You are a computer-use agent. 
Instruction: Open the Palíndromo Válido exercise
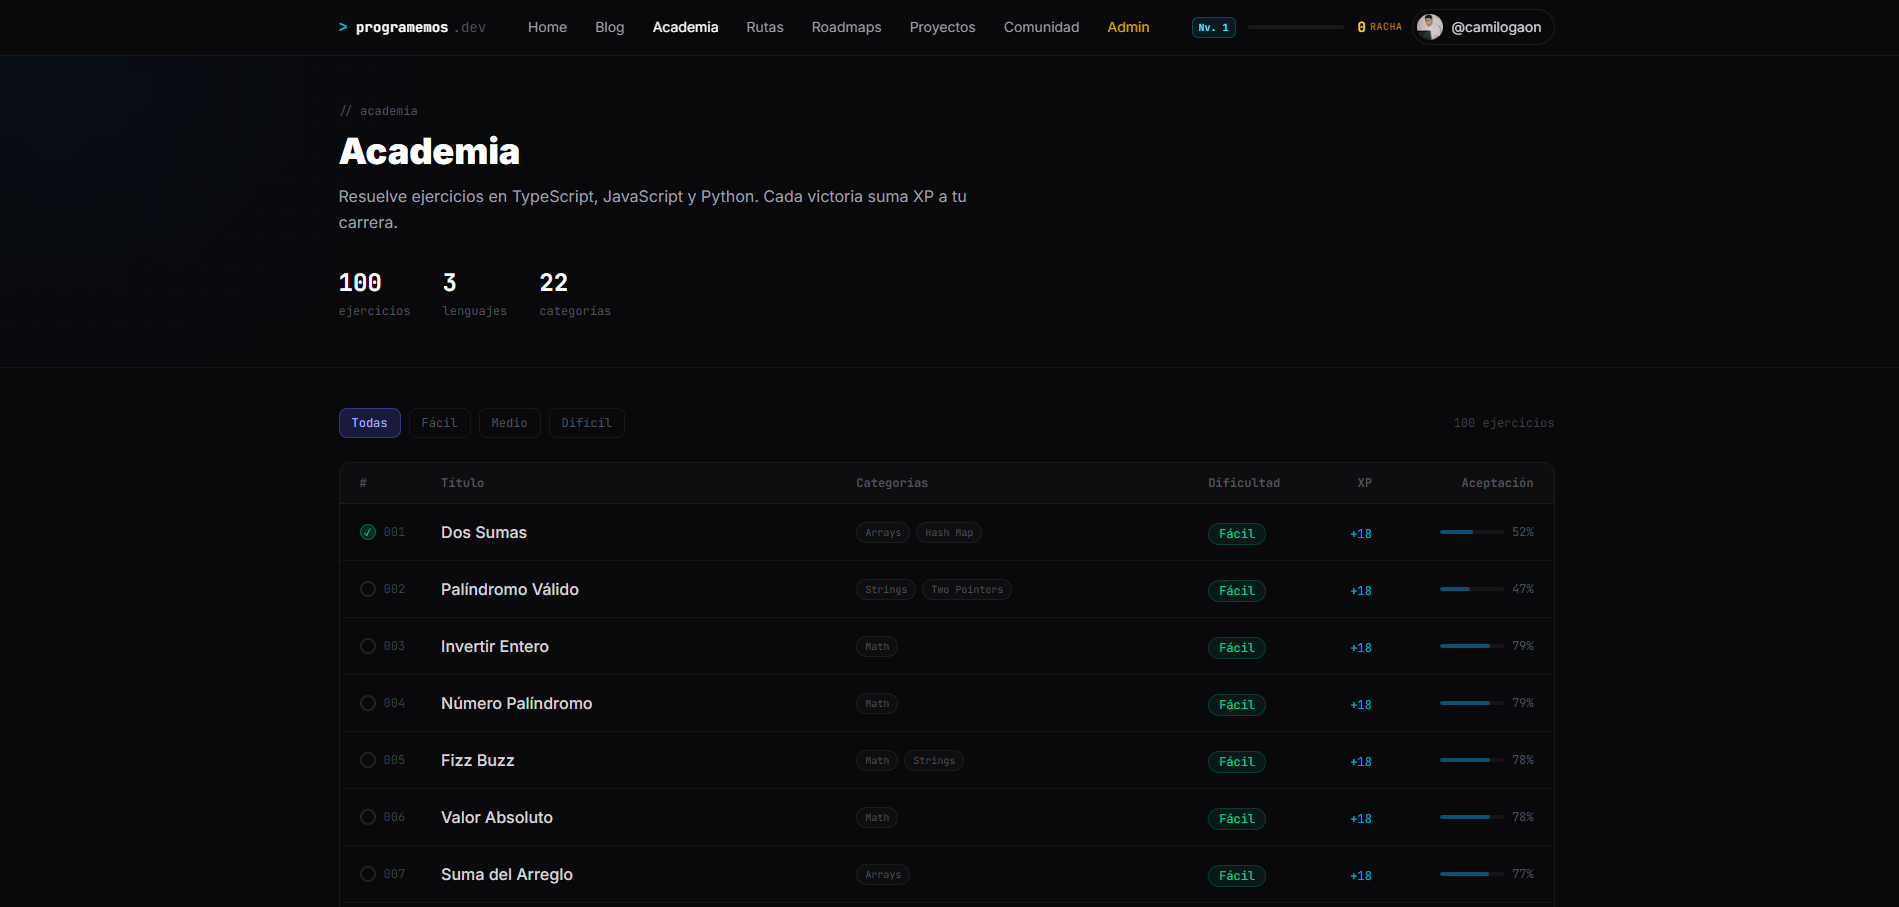pos(510,590)
